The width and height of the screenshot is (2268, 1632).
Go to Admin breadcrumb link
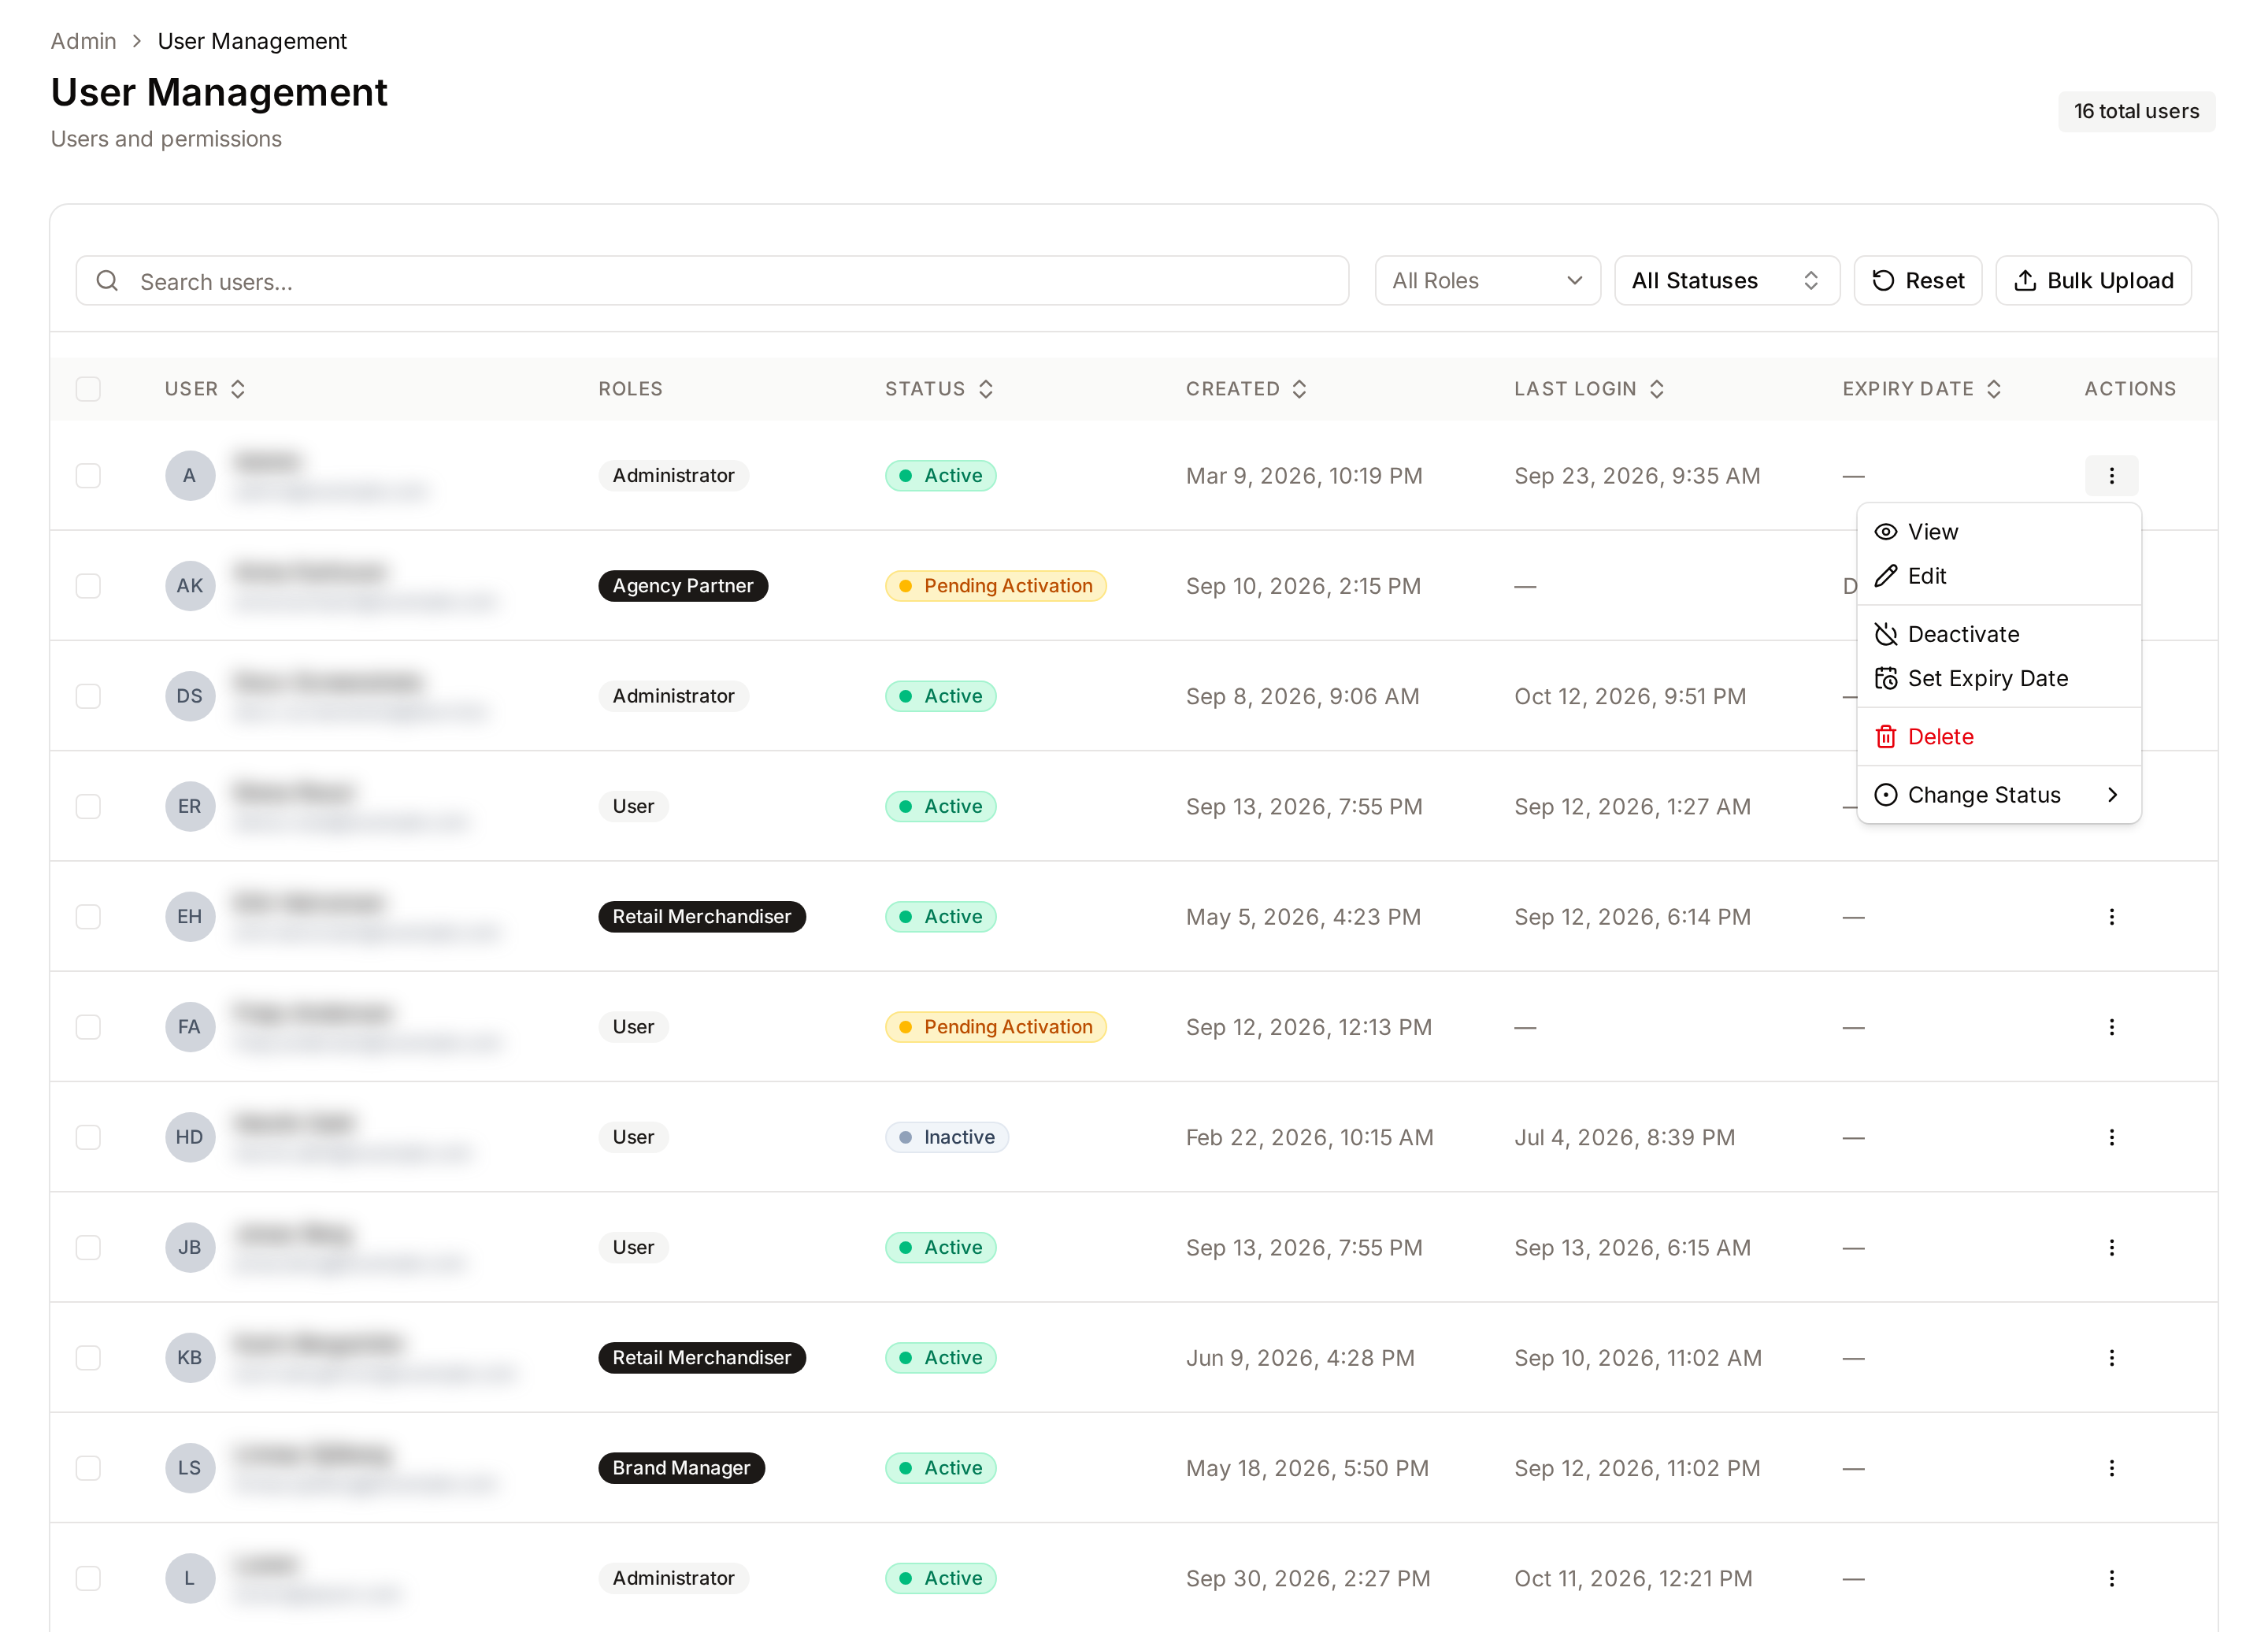84,41
